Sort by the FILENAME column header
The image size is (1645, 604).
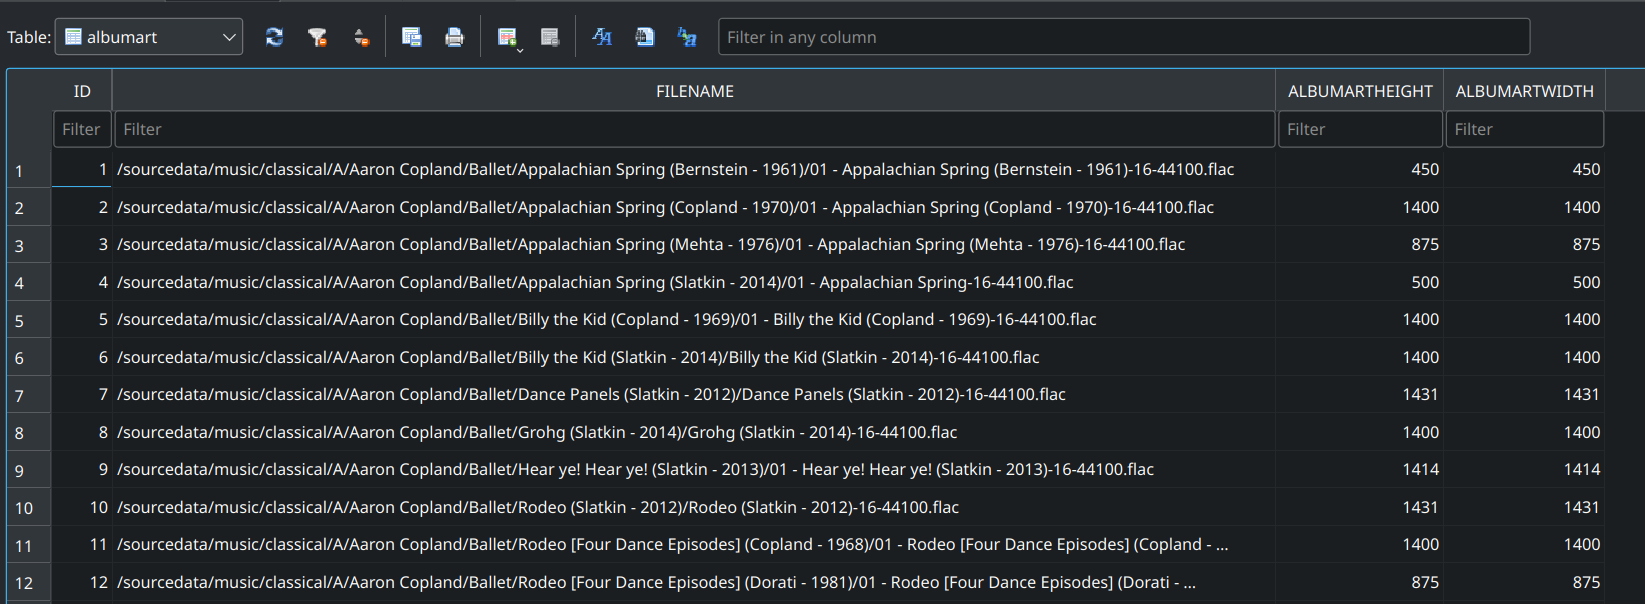click(694, 91)
